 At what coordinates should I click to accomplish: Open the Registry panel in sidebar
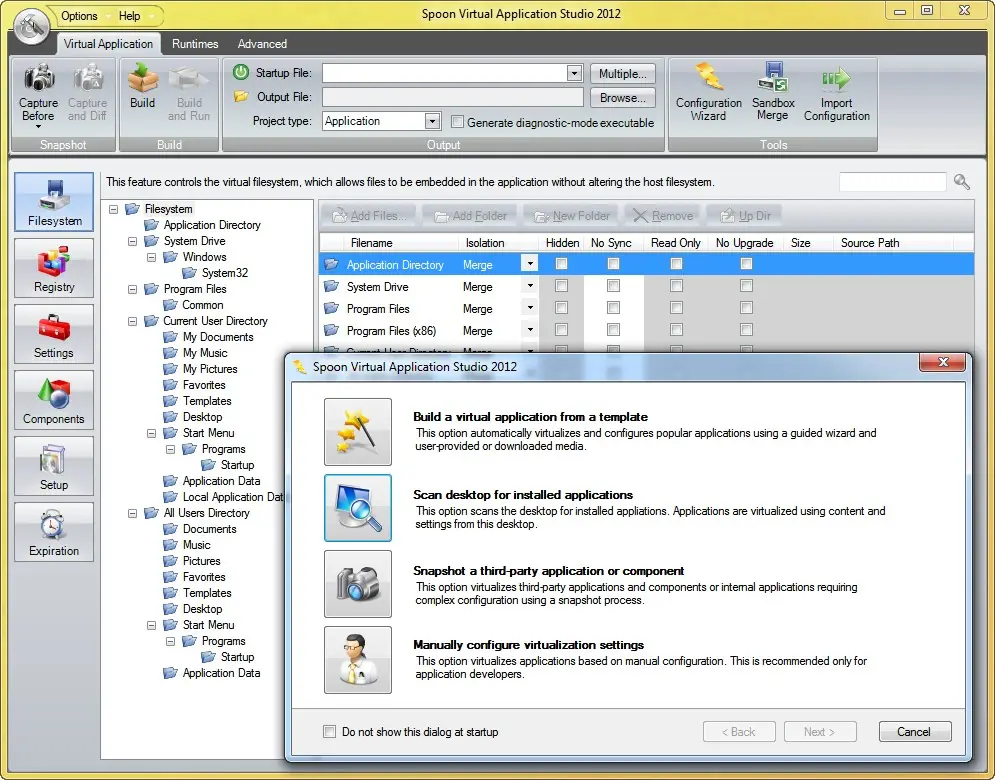coord(54,268)
